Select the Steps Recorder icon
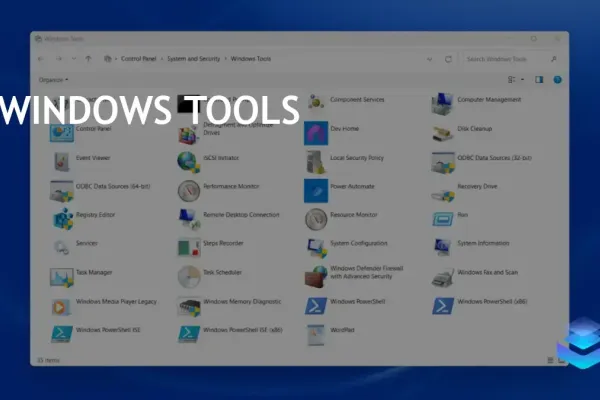The height and width of the screenshot is (400, 600). tap(189, 247)
